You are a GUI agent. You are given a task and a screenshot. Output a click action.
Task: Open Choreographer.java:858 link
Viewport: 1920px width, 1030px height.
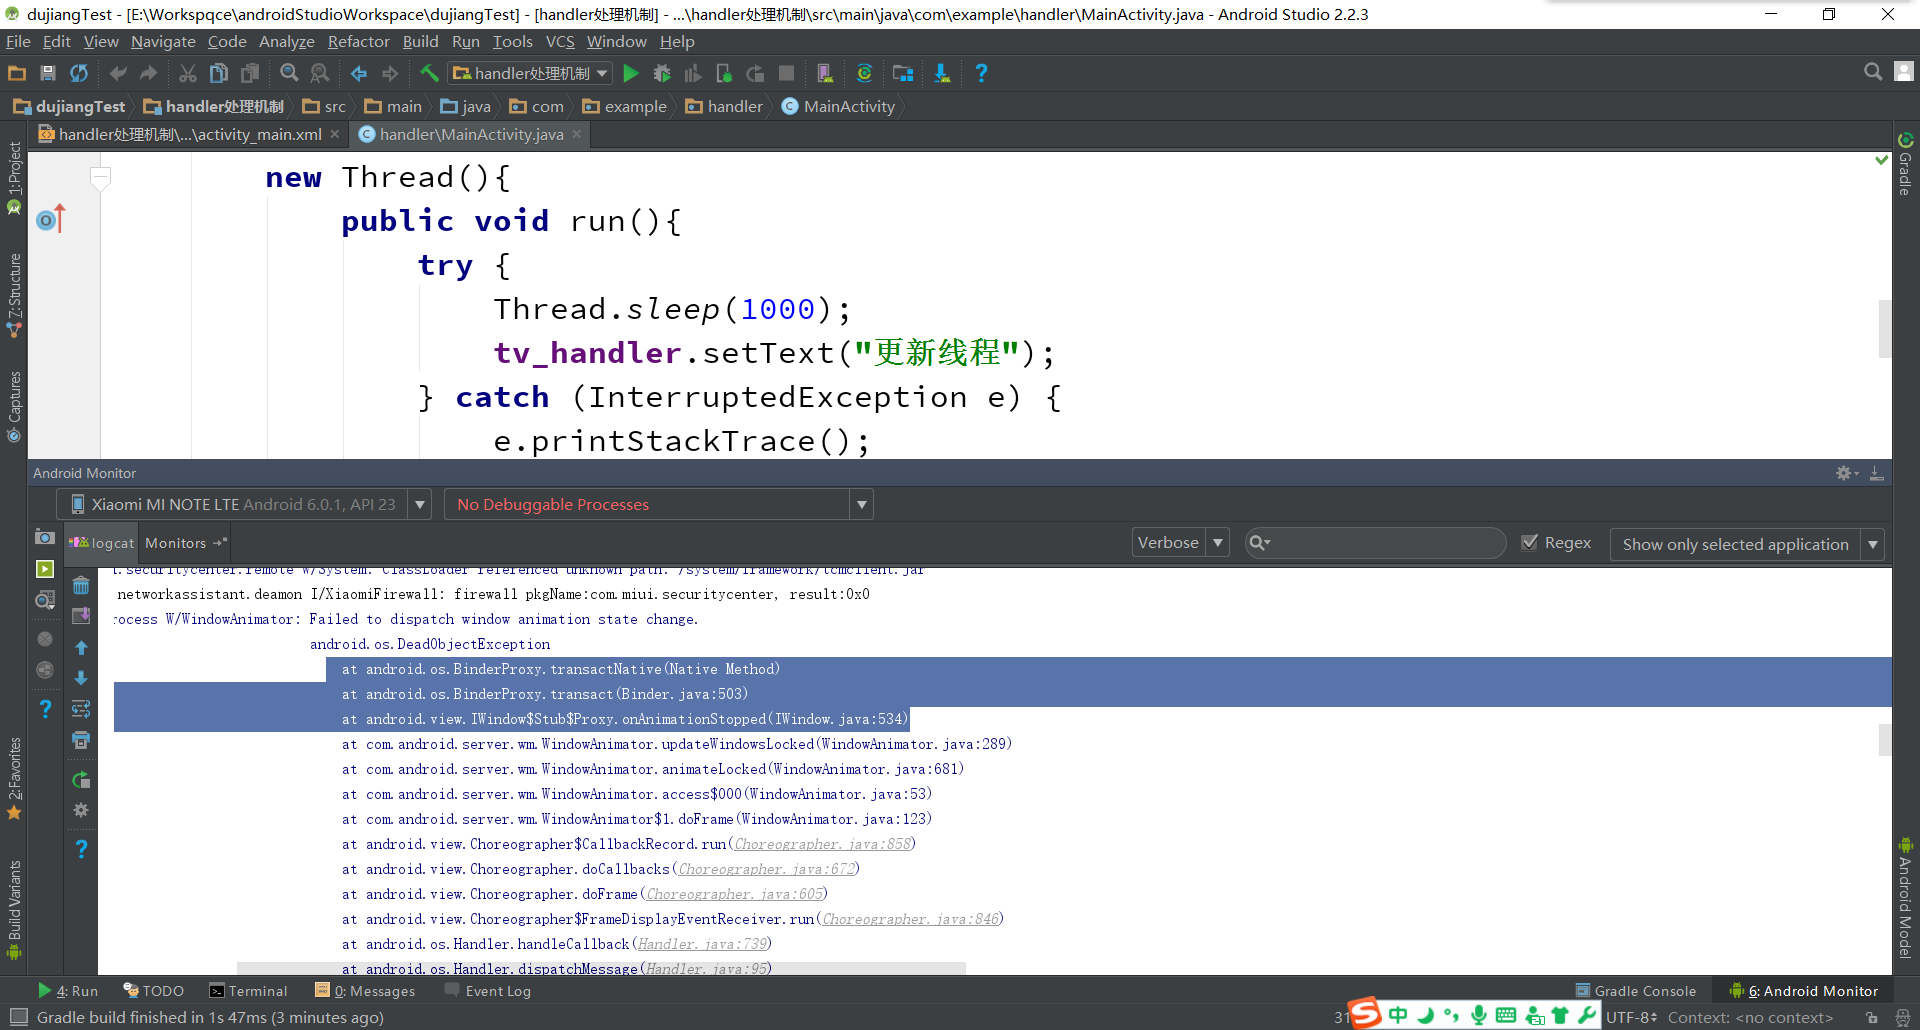click(822, 844)
